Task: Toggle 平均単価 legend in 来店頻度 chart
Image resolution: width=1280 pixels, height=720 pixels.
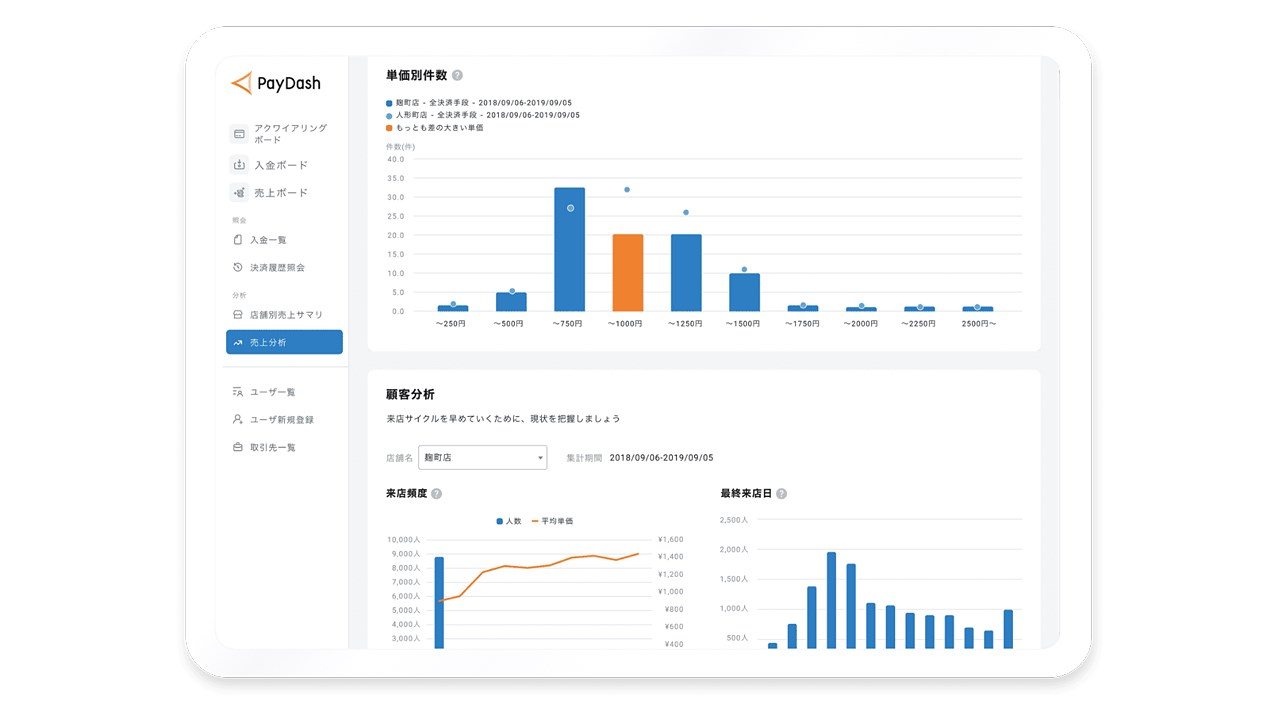Action: (552, 521)
